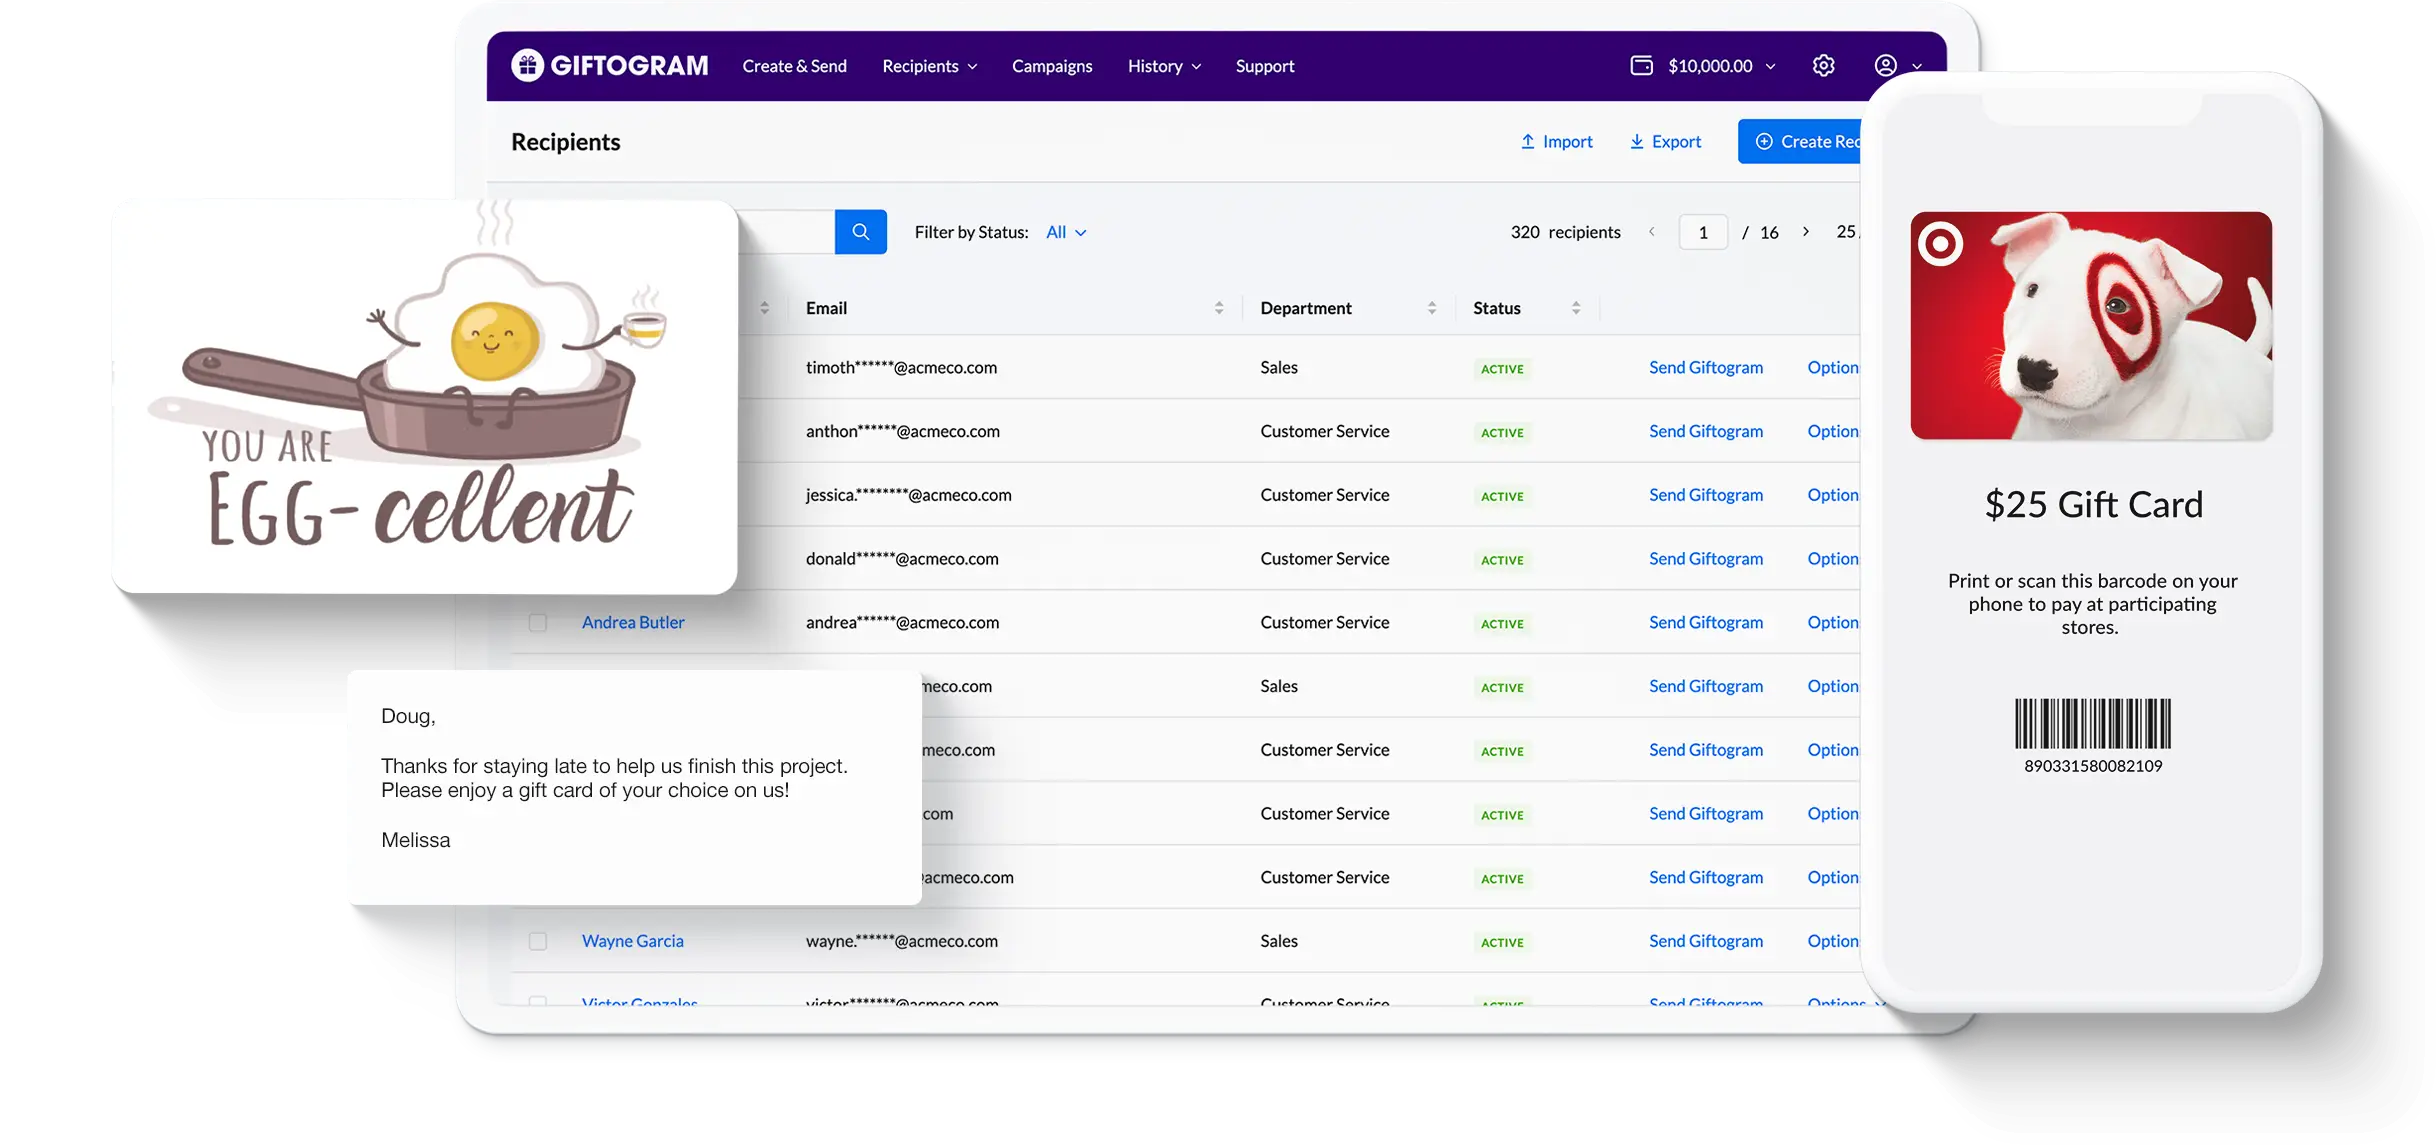Open Filter by Status All dropdown
The width and height of the screenshot is (2436, 1145).
point(1066,232)
